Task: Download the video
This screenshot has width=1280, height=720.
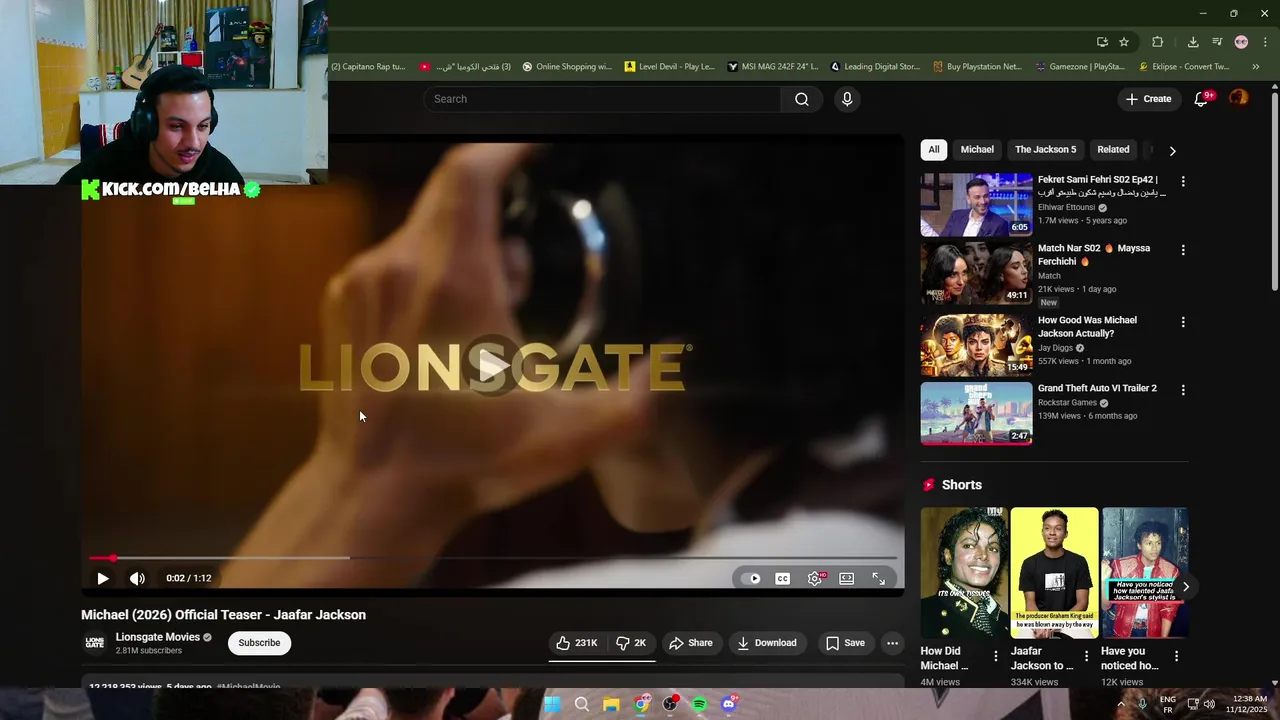Action: [767, 643]
